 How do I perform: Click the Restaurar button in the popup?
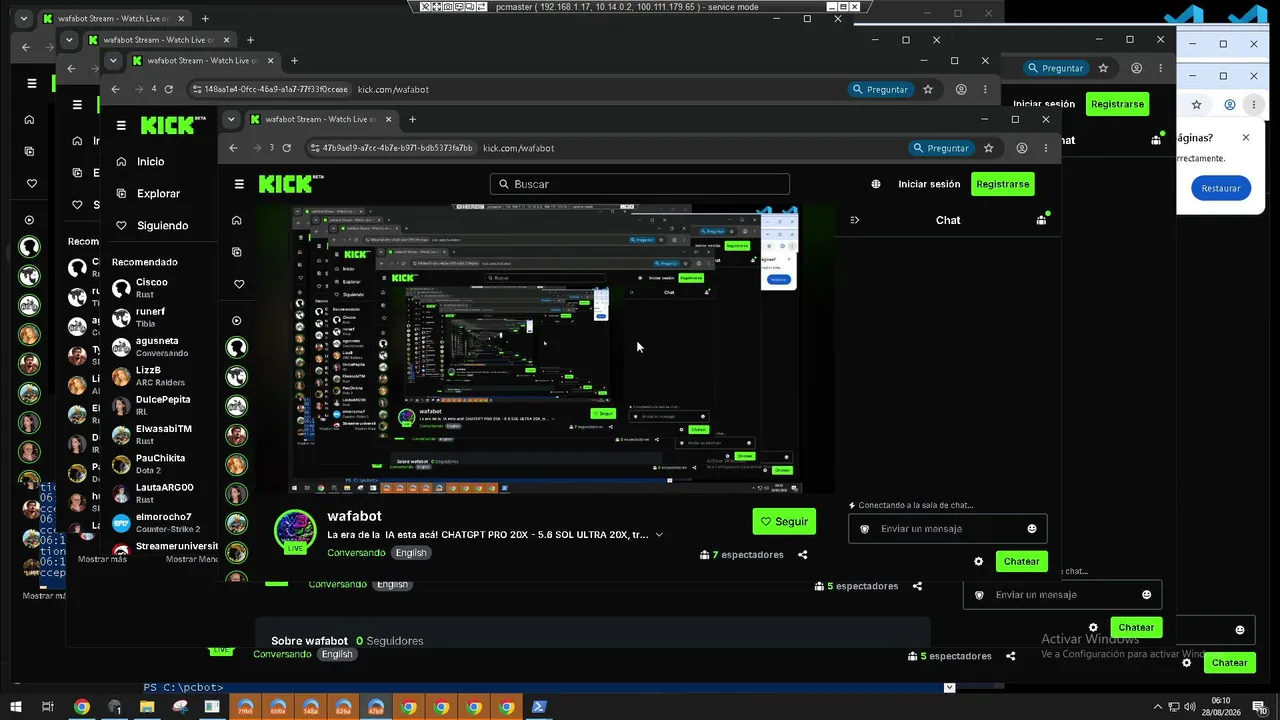(1221, 188)
